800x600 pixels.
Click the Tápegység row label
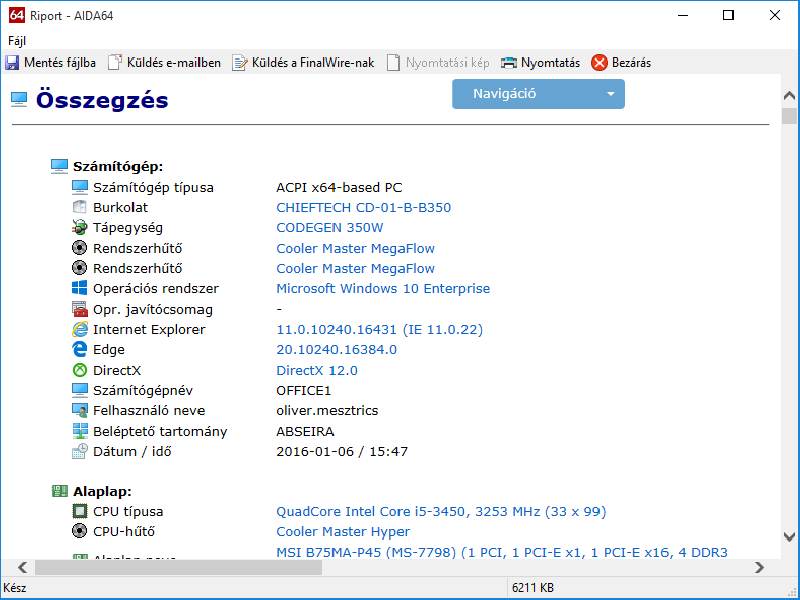pos(128,228)
